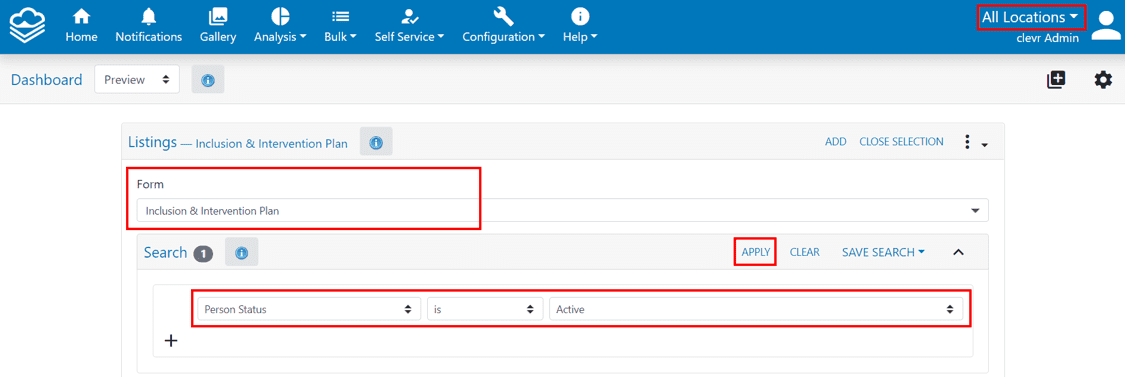1125x377 pixels.
Task: Open the Preview dropdown selector
Action: click(136, 80)
